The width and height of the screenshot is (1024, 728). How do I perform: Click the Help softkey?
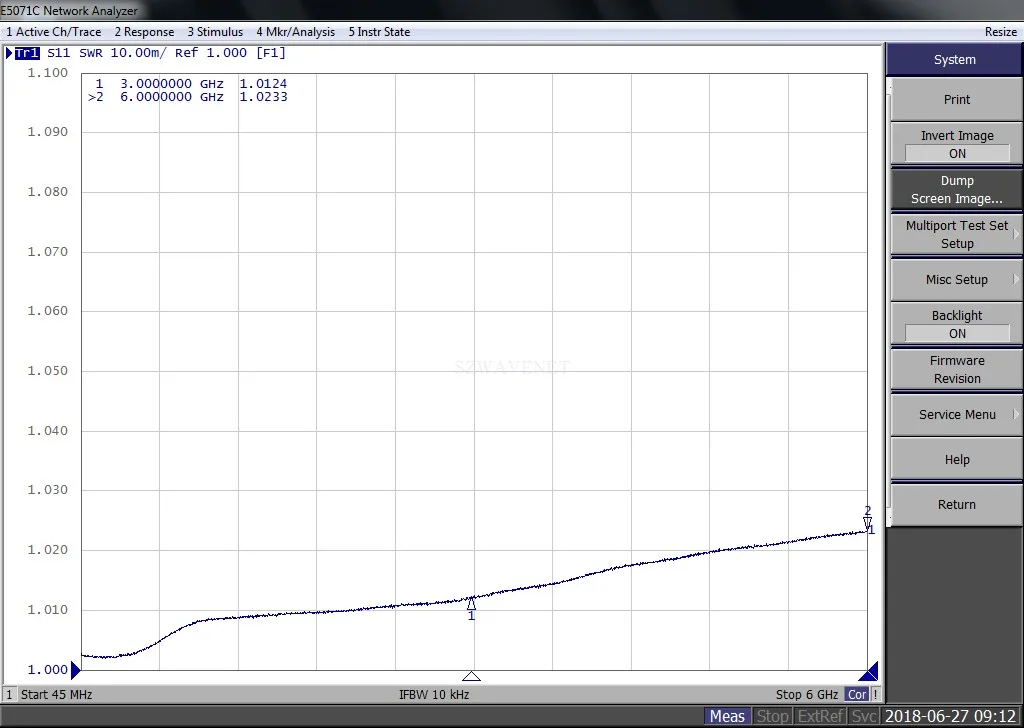click(957, 460)
